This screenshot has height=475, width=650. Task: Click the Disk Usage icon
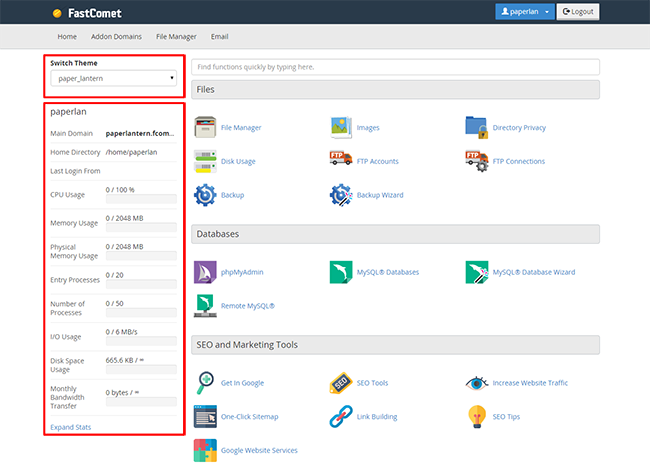205,161
